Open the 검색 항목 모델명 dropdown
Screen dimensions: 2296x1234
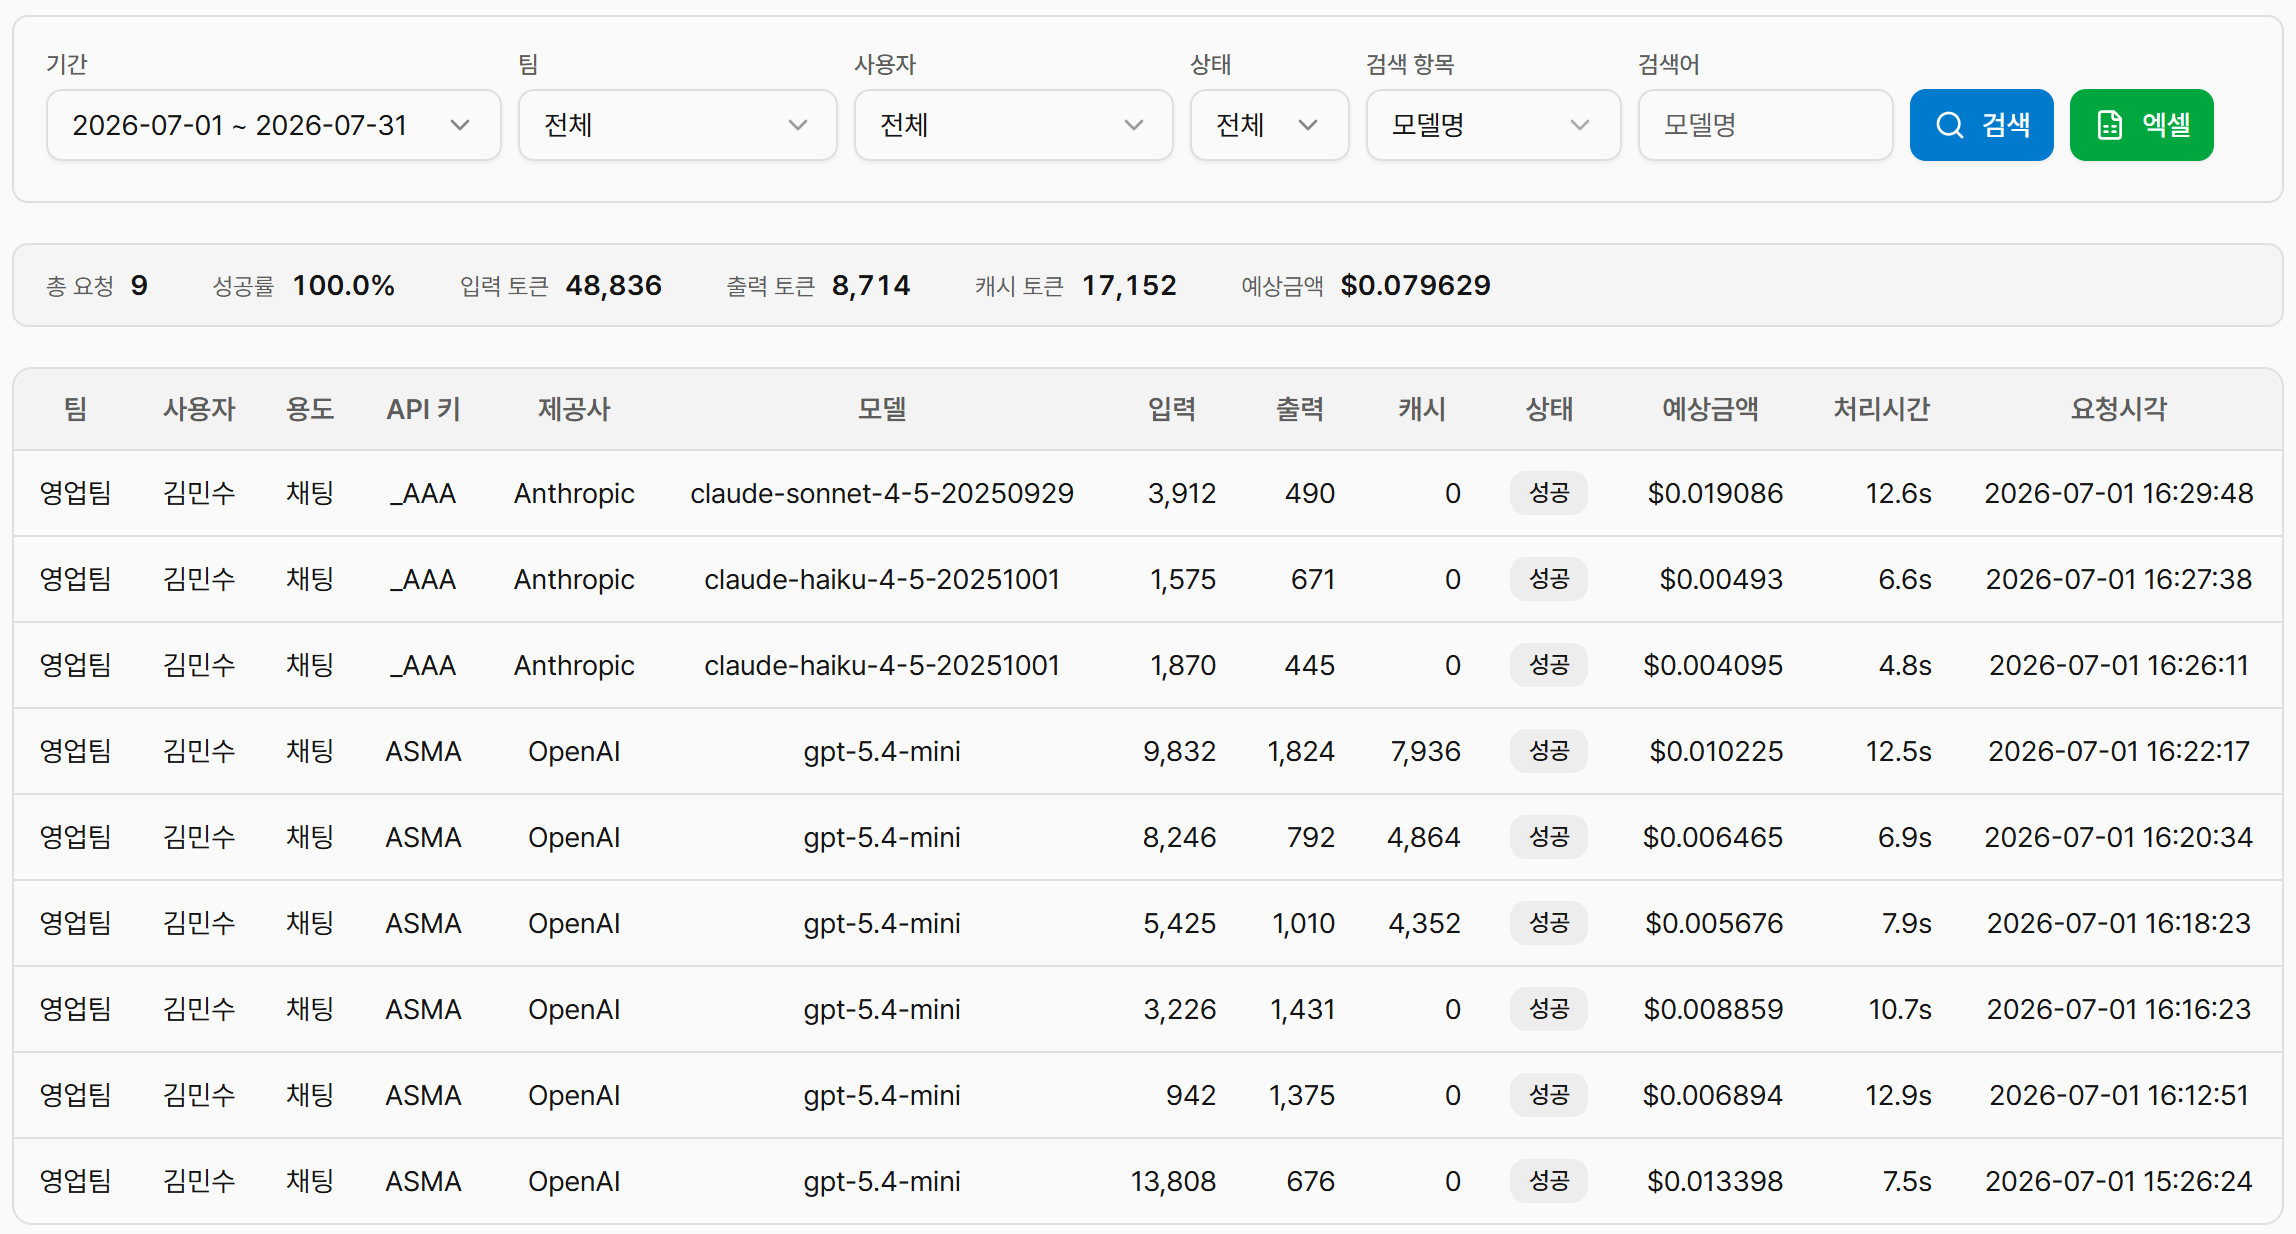pos(1493,125)
